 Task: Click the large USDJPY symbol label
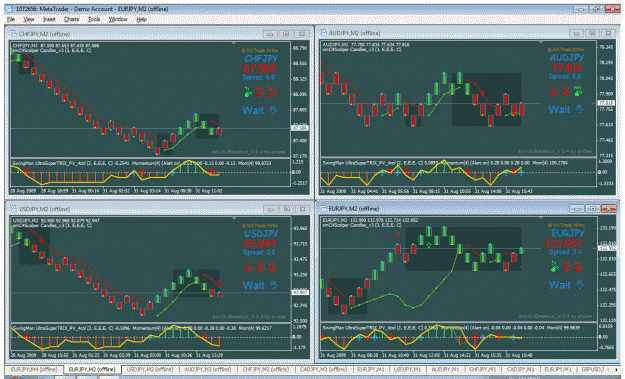tap(261, 234)
